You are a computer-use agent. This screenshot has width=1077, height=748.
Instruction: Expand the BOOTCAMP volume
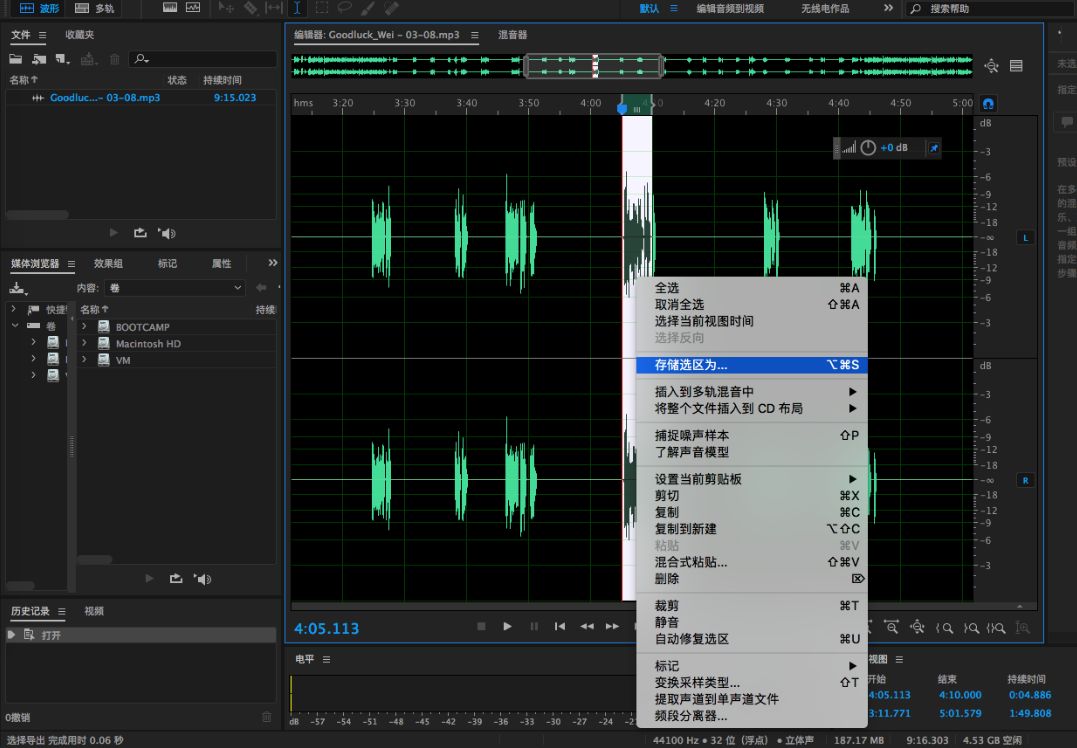point(84,327)
